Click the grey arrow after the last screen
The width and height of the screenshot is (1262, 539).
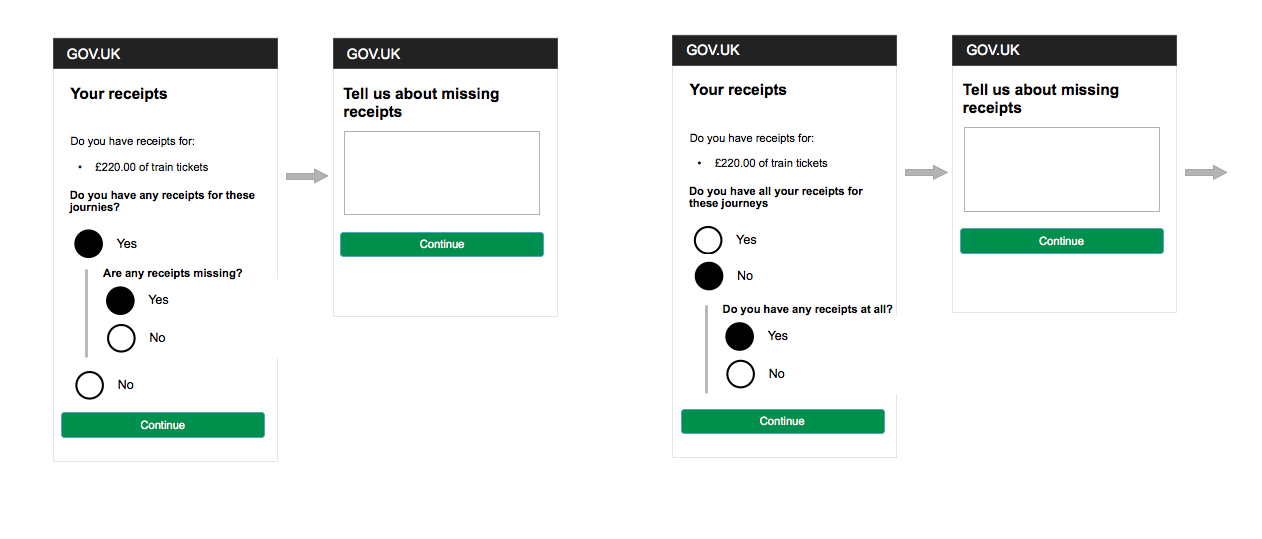pos(1206,173)
